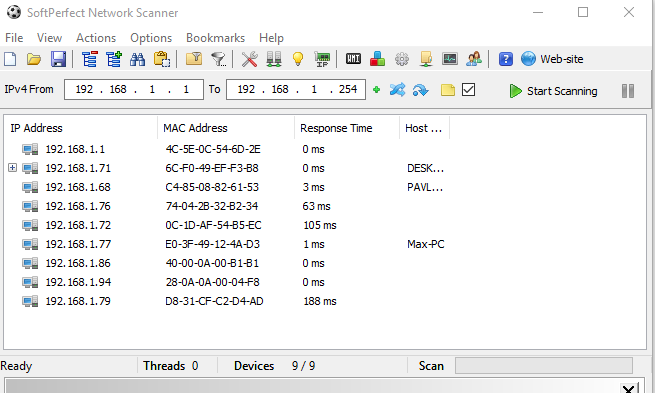Screen dimensions: 655x393
Task: Open Find with binoculars icon
Action: click(137, 59)
